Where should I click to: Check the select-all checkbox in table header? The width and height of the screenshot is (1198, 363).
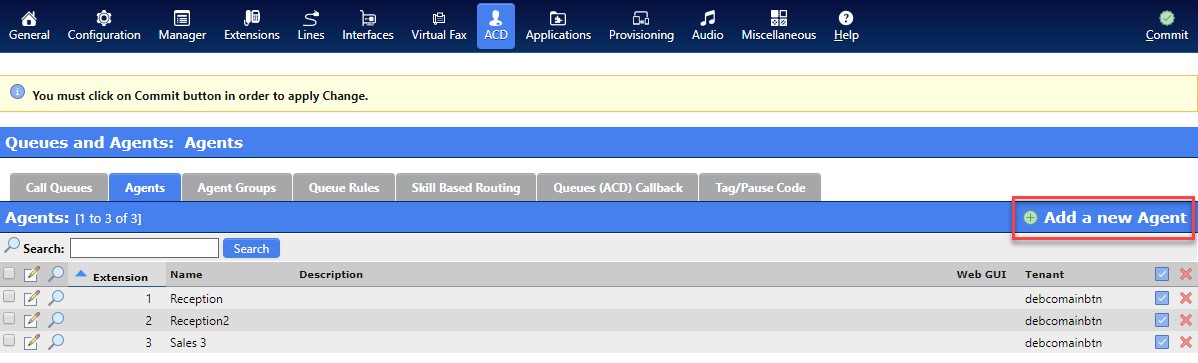[9, 274]
